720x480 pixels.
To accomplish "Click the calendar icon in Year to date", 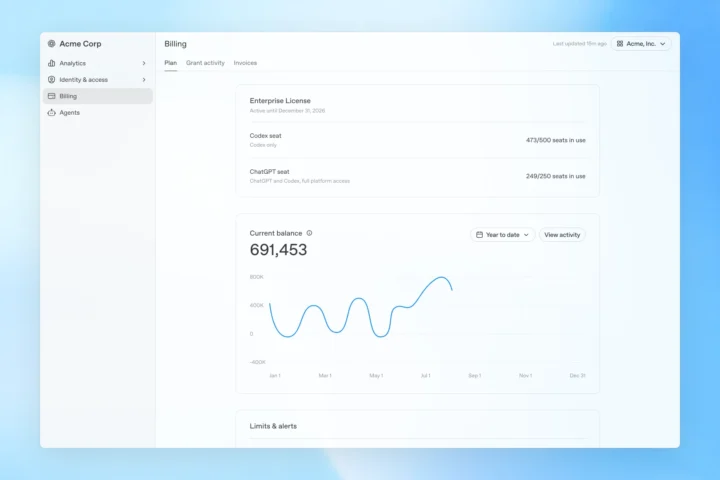I will [479, 235].
